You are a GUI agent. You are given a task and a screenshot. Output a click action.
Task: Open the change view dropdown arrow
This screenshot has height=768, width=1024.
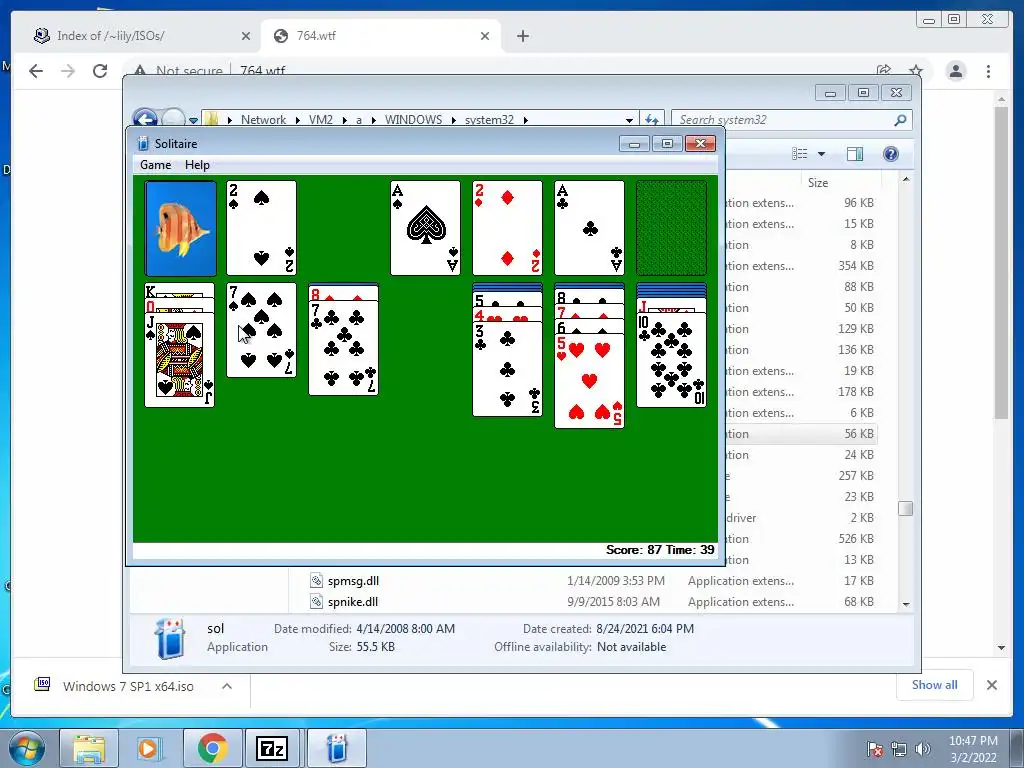[822, 154]
